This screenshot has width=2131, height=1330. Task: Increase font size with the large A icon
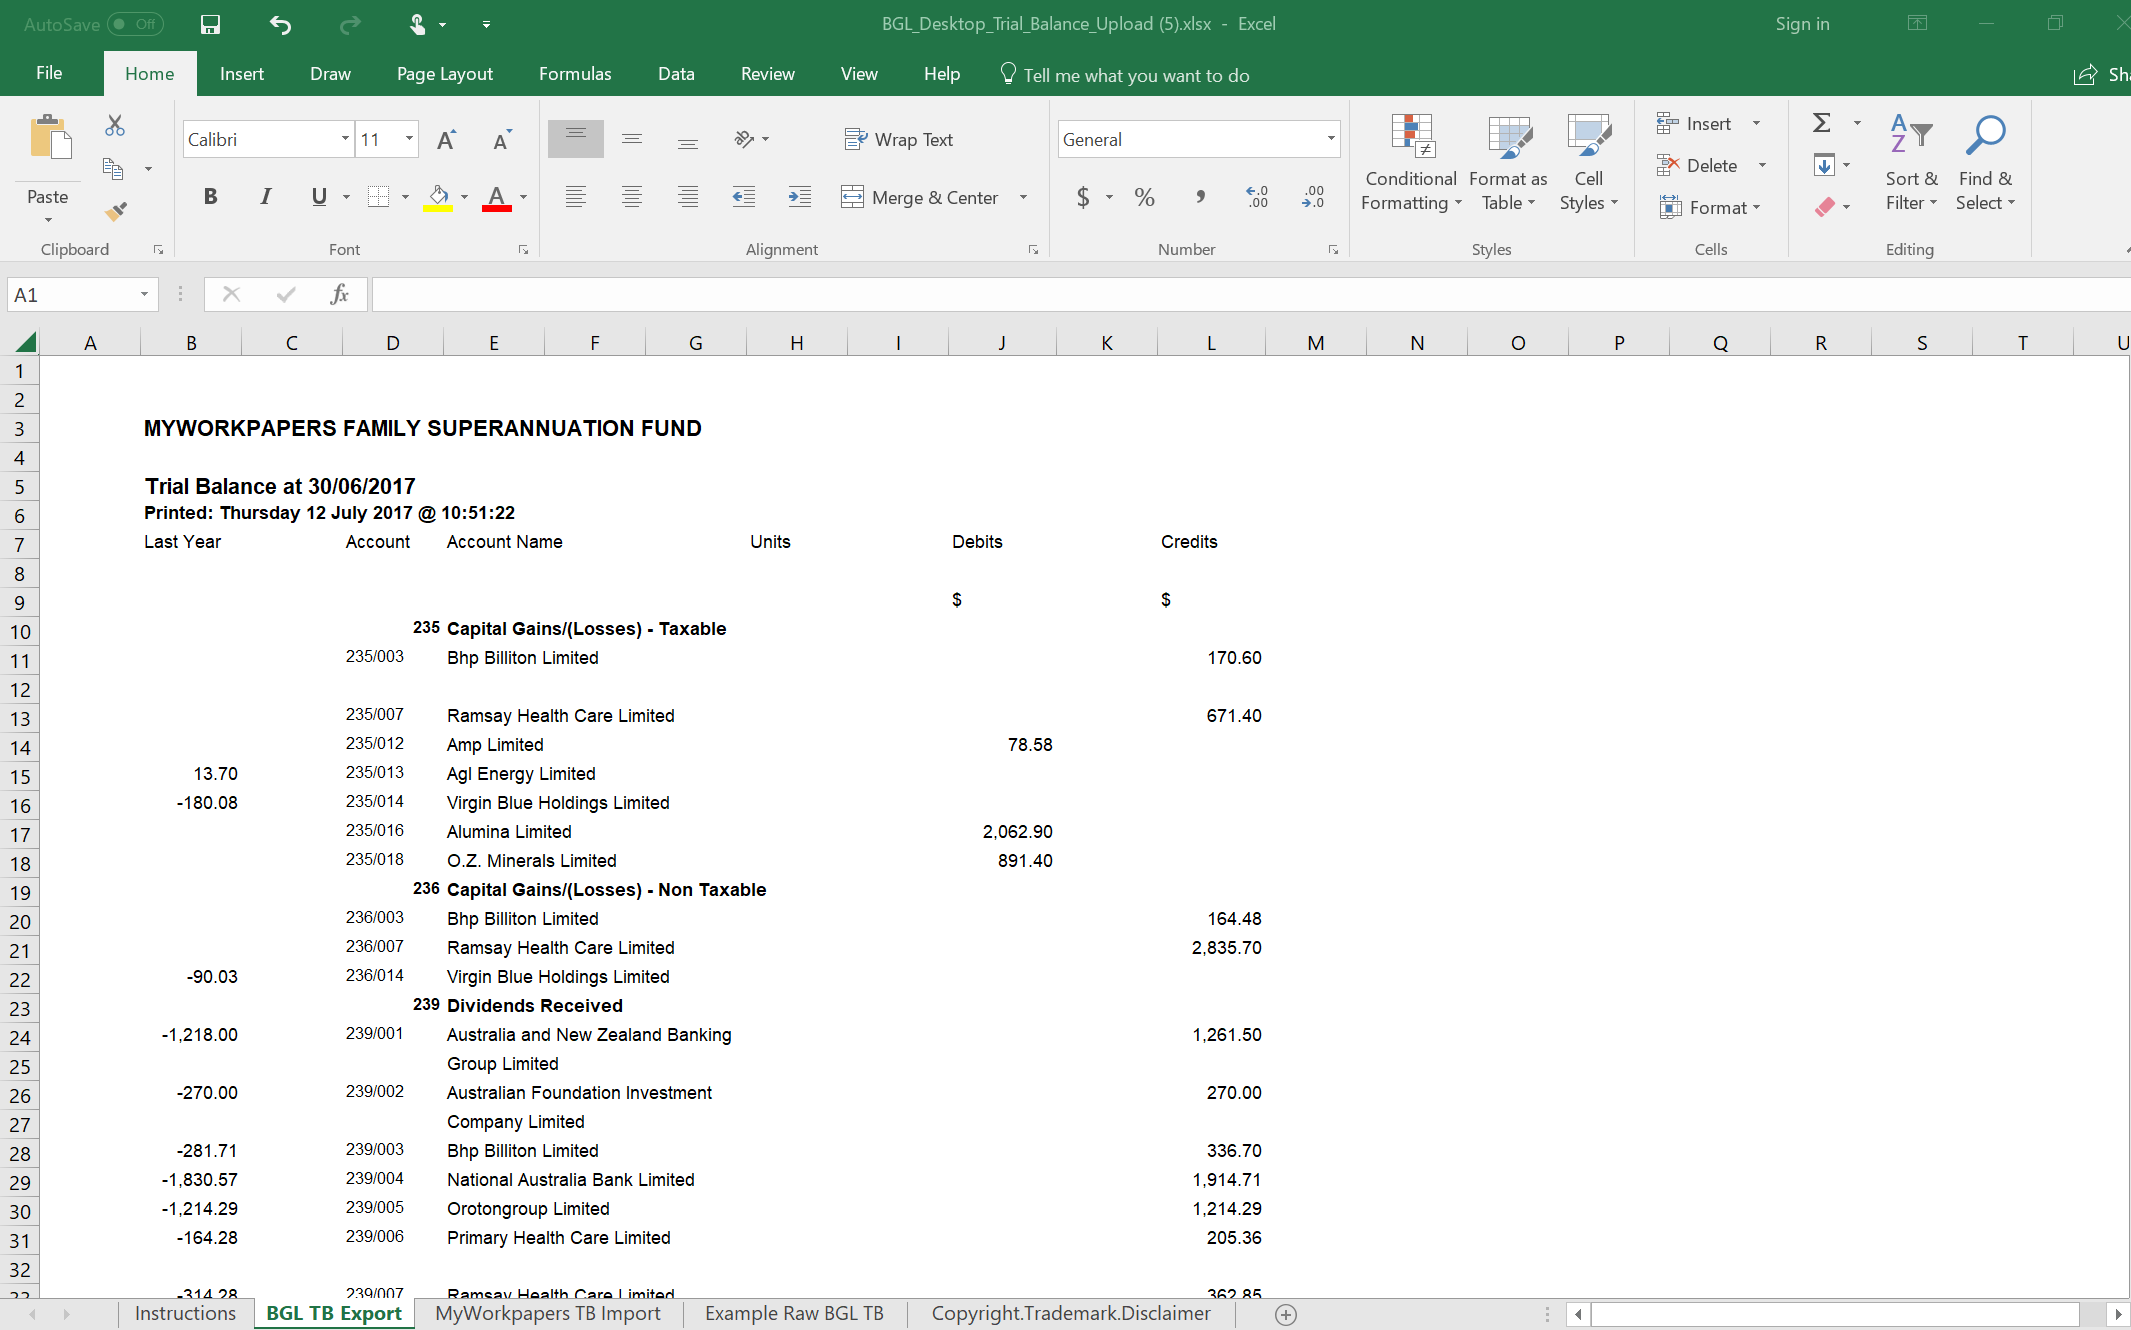tap(447, 140)
